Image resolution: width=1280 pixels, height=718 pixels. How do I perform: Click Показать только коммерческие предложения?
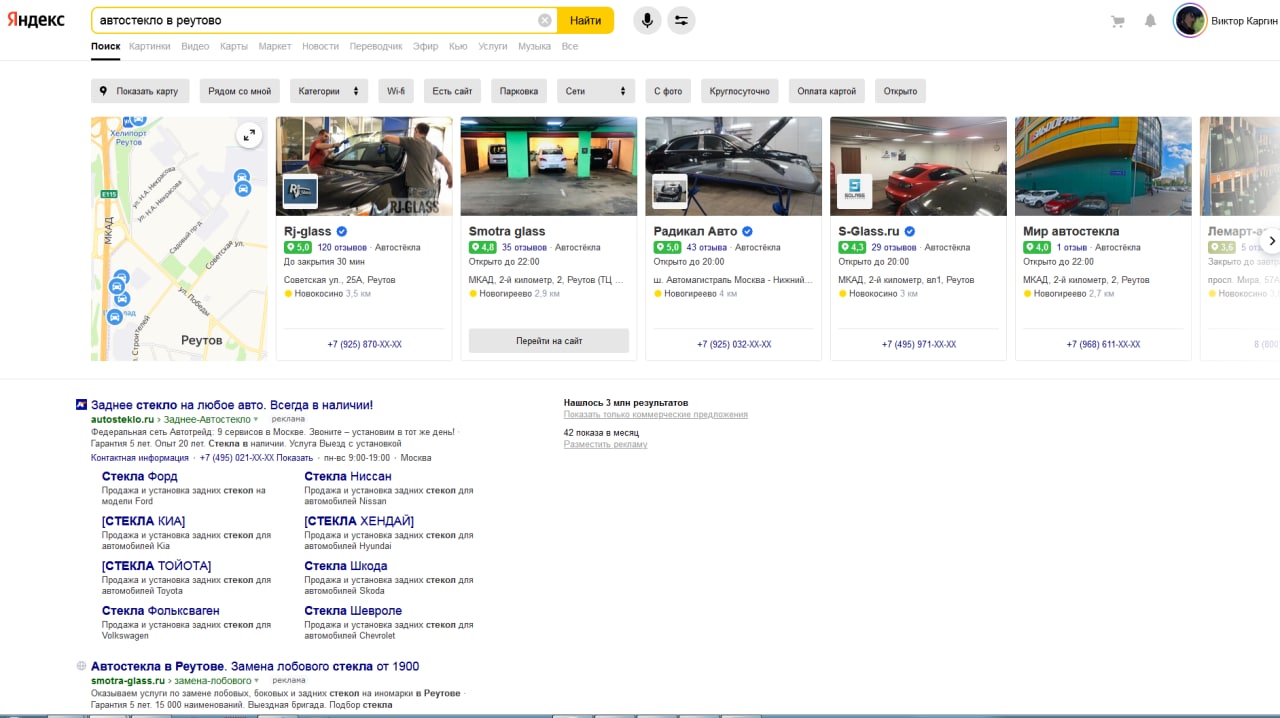point(656,414)
